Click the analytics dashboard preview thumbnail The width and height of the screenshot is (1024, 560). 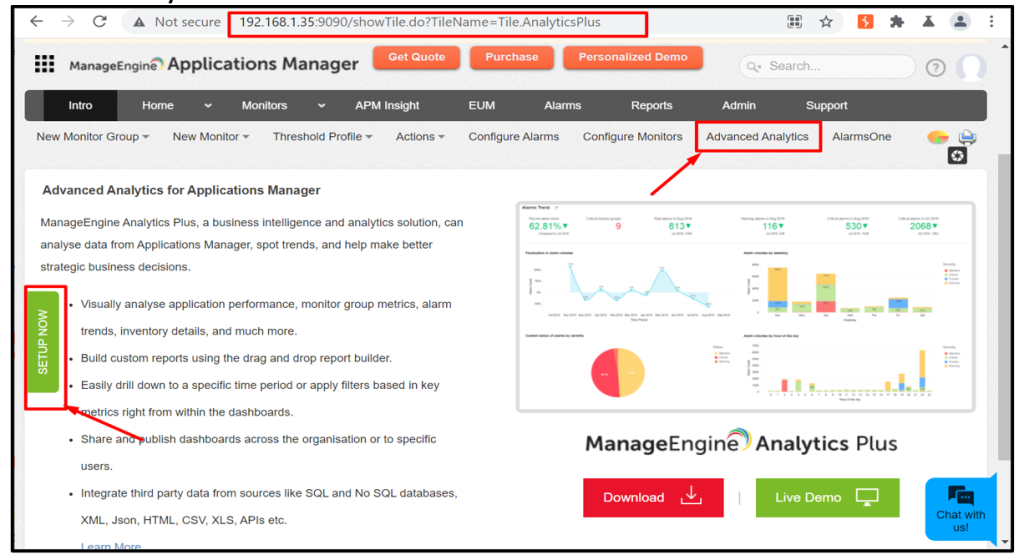tap(746, 307)
